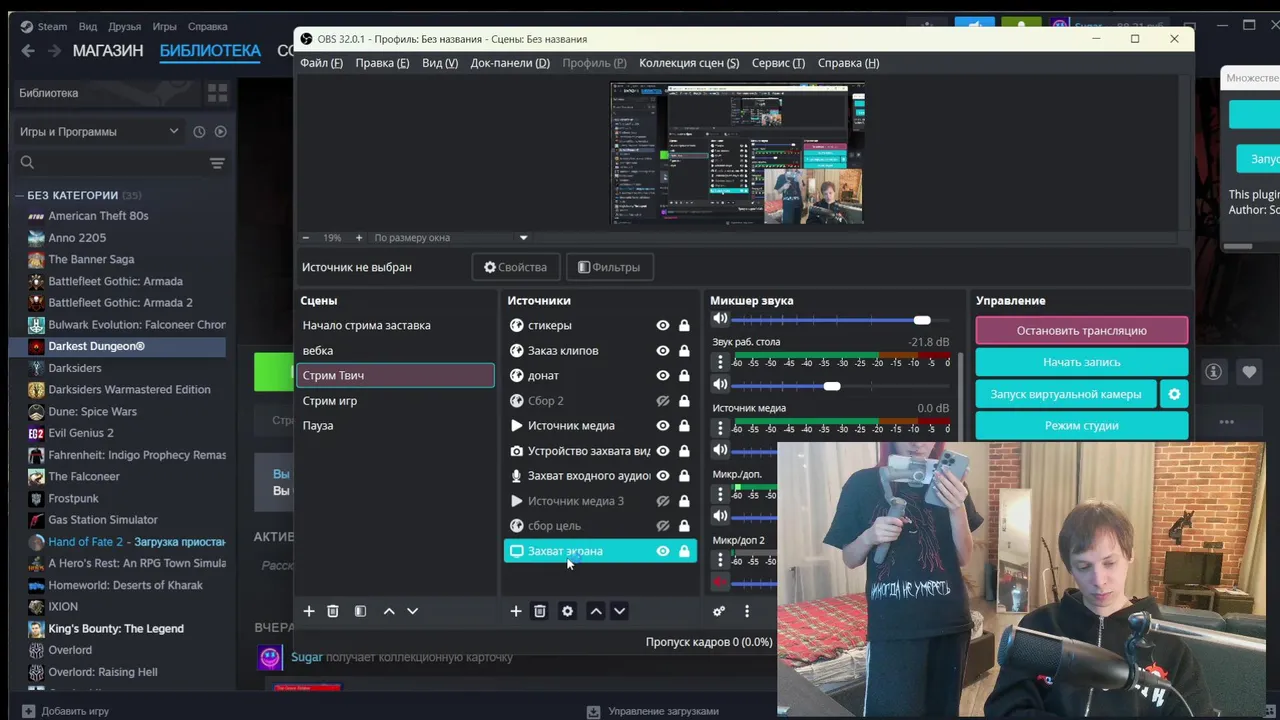Click Начать запись button
This screenshot has width=1280, height=720.
click(1082, 362)
